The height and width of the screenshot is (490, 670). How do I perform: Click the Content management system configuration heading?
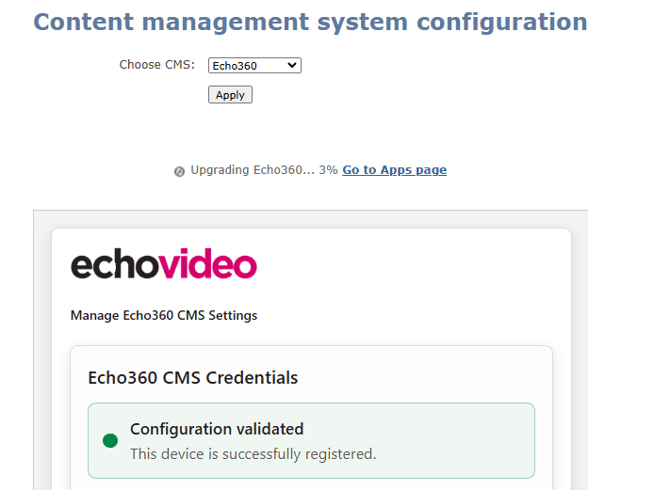(310, 22)
